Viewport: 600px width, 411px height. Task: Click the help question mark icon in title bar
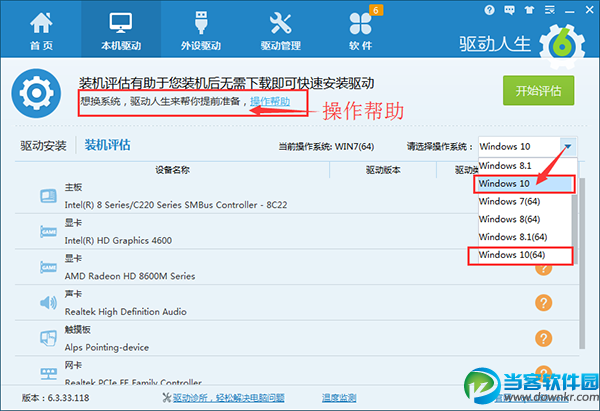489,10
